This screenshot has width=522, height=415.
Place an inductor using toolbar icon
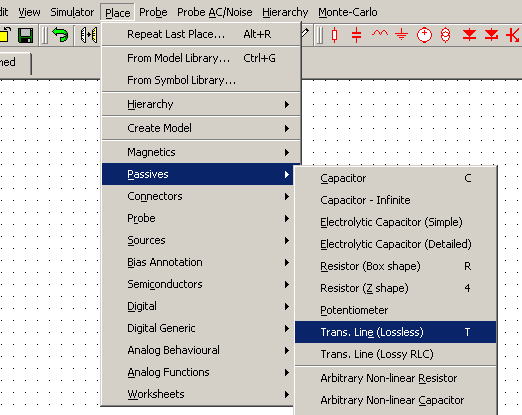click(380, 34)
